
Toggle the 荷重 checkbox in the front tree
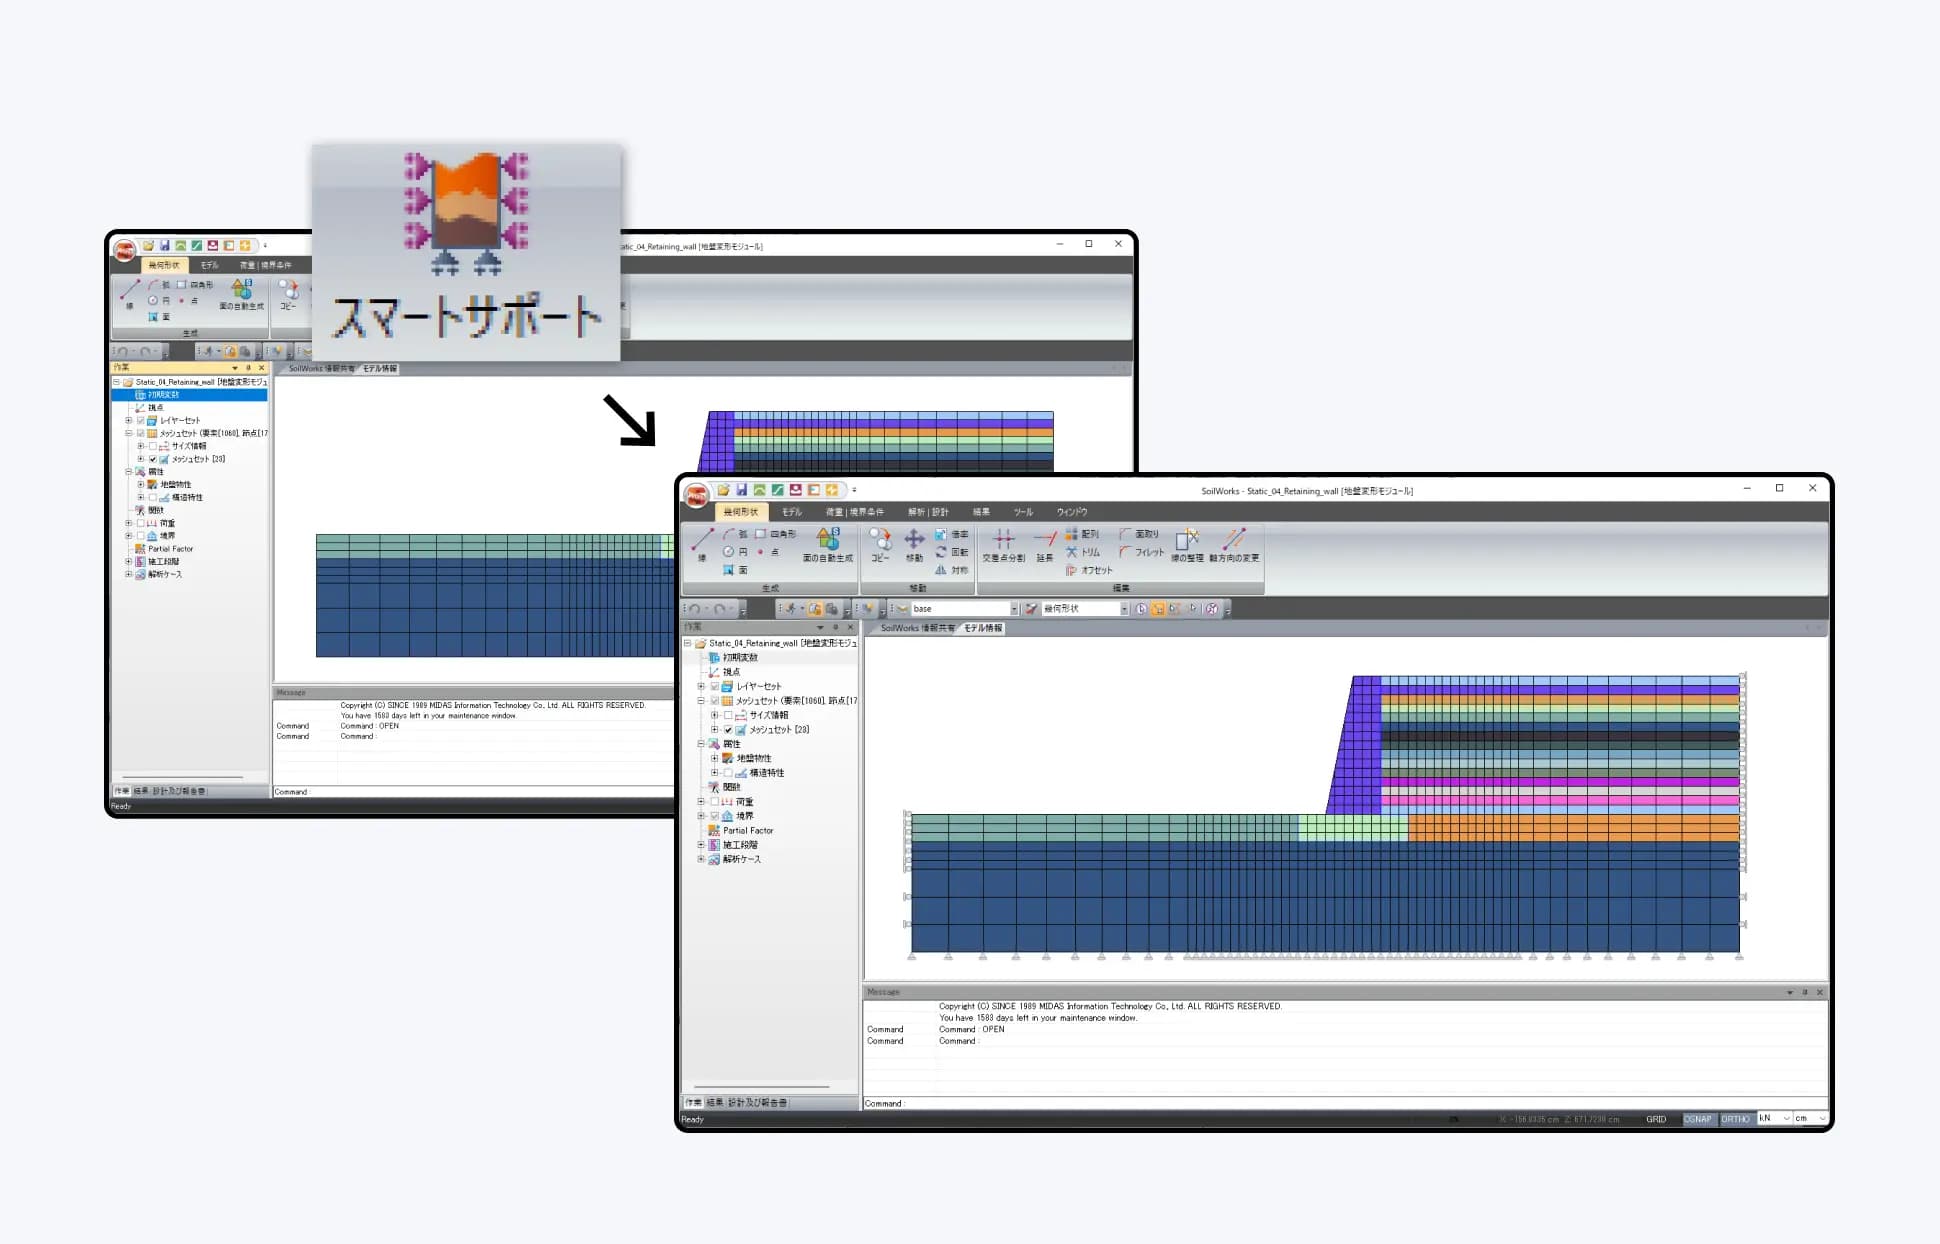coord(714,802)
